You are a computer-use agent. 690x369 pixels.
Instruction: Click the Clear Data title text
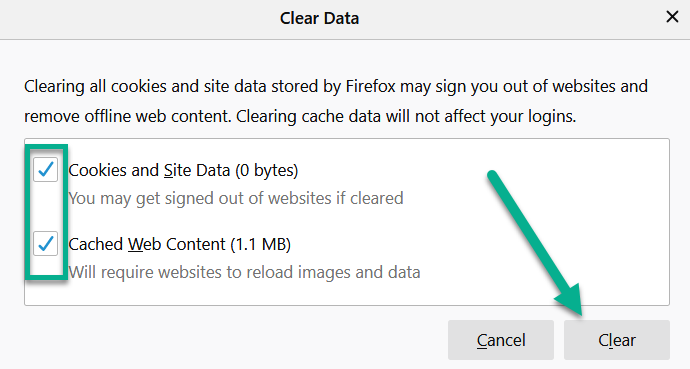(x=319, y=18)
